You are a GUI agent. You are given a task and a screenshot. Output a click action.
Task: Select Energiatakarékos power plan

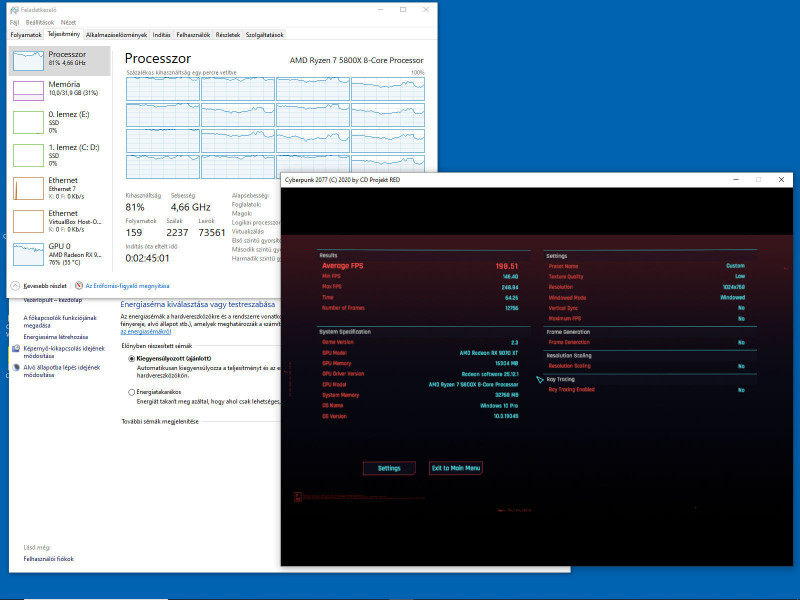(132, 392)
